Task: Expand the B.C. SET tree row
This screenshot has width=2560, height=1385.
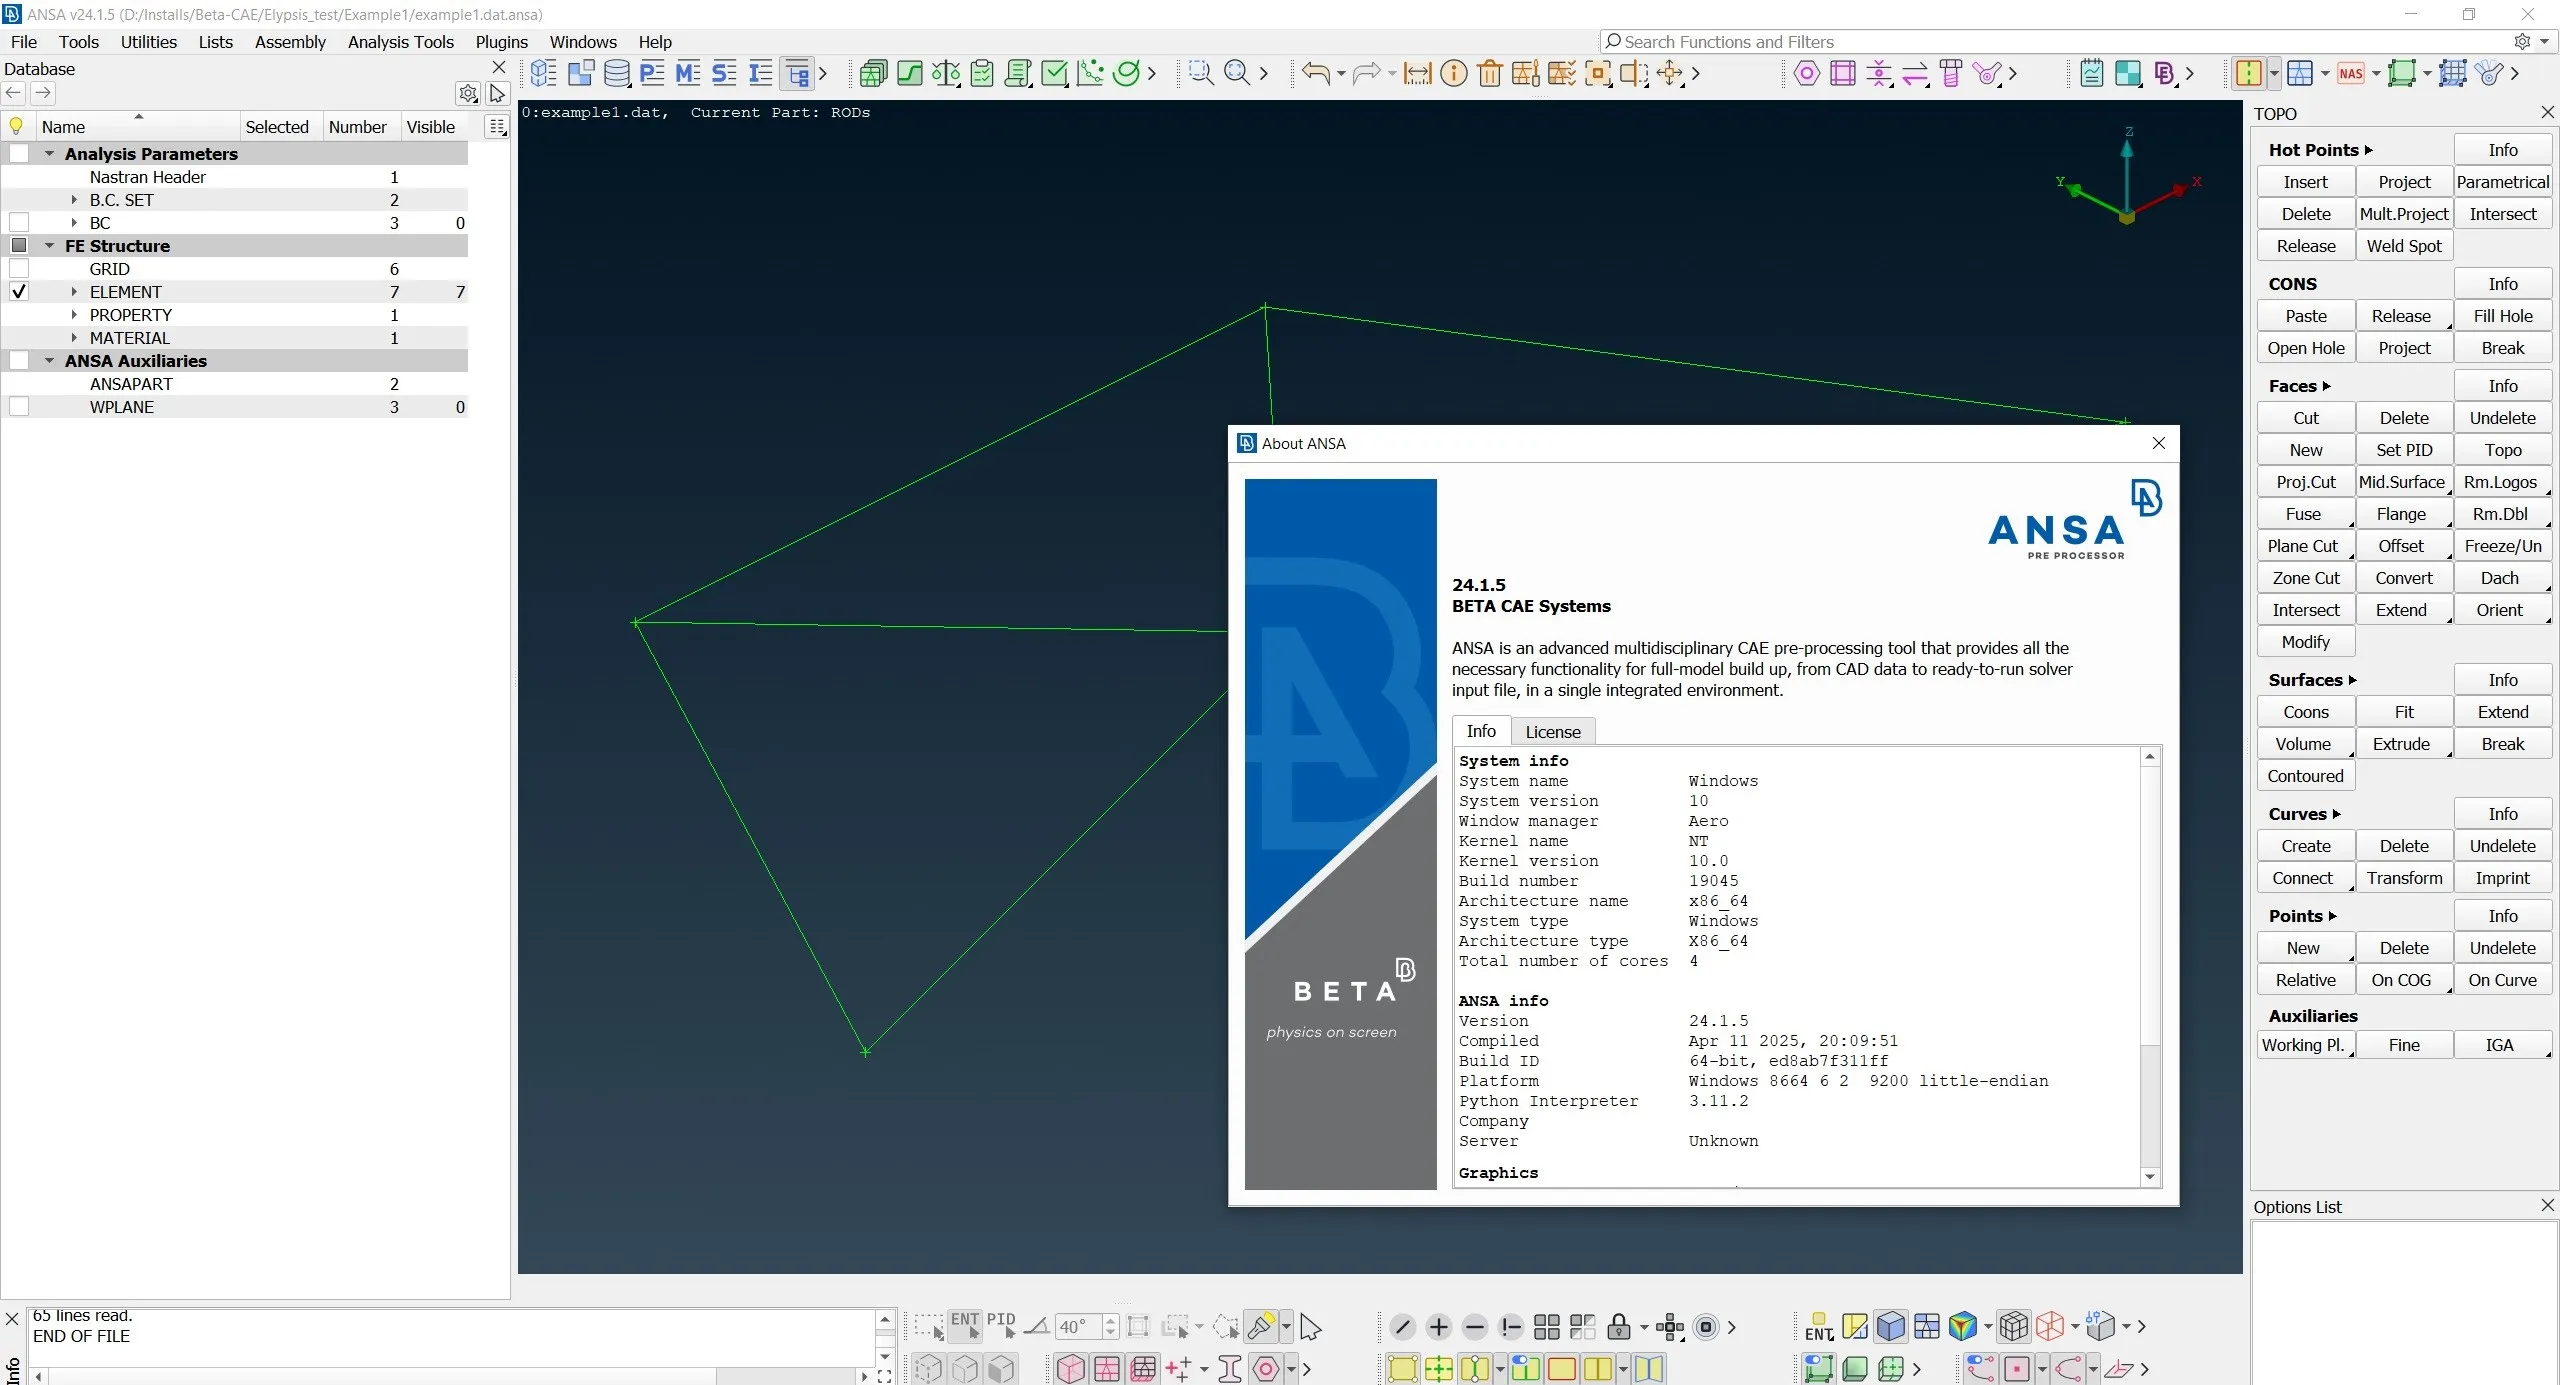Action: pyautogui.click(x=74, y=200)
